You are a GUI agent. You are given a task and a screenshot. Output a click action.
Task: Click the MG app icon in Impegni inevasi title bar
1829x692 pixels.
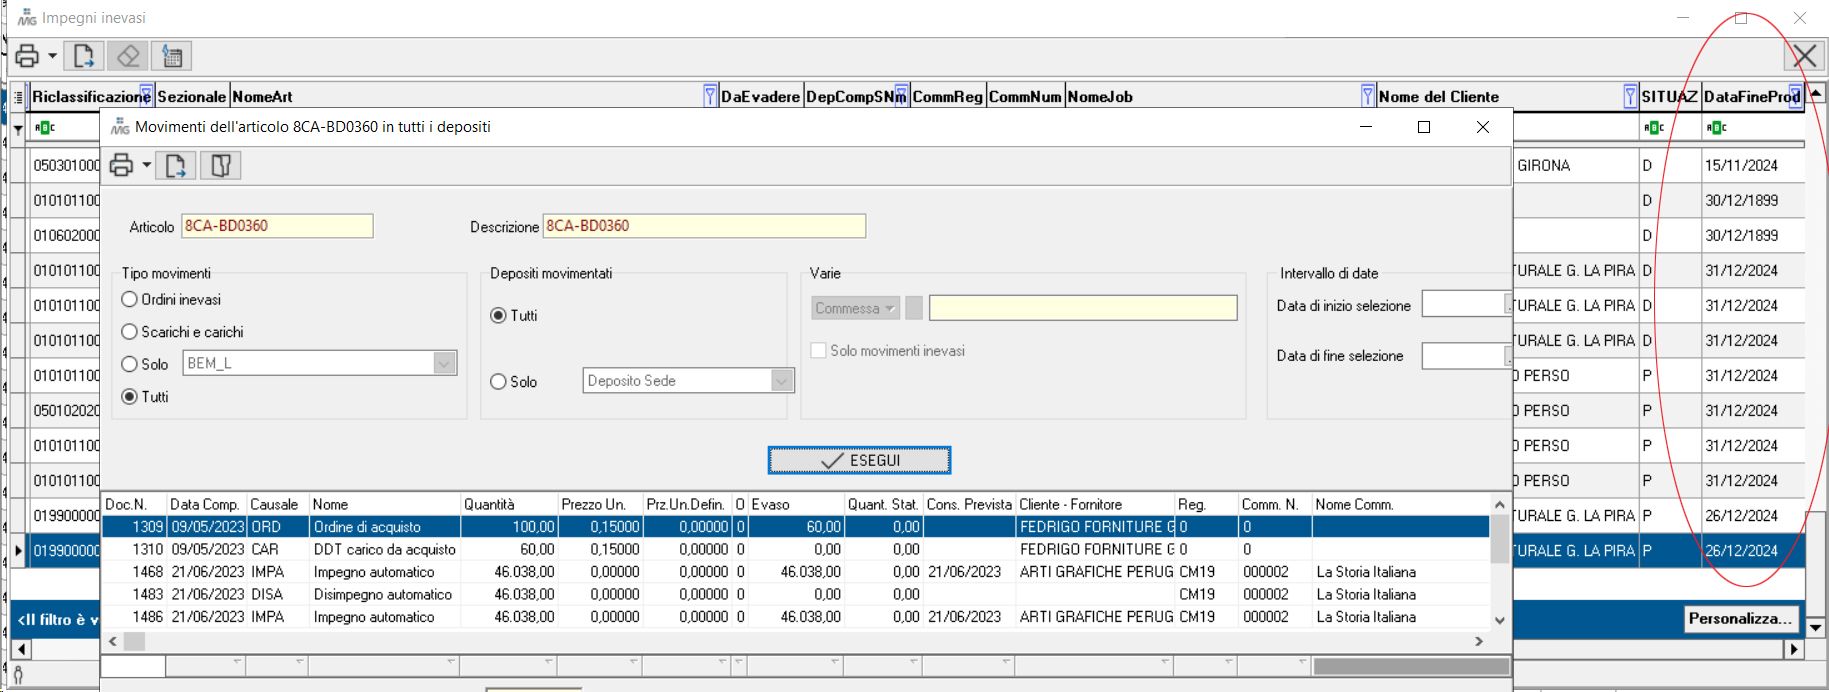pos(27,18)
